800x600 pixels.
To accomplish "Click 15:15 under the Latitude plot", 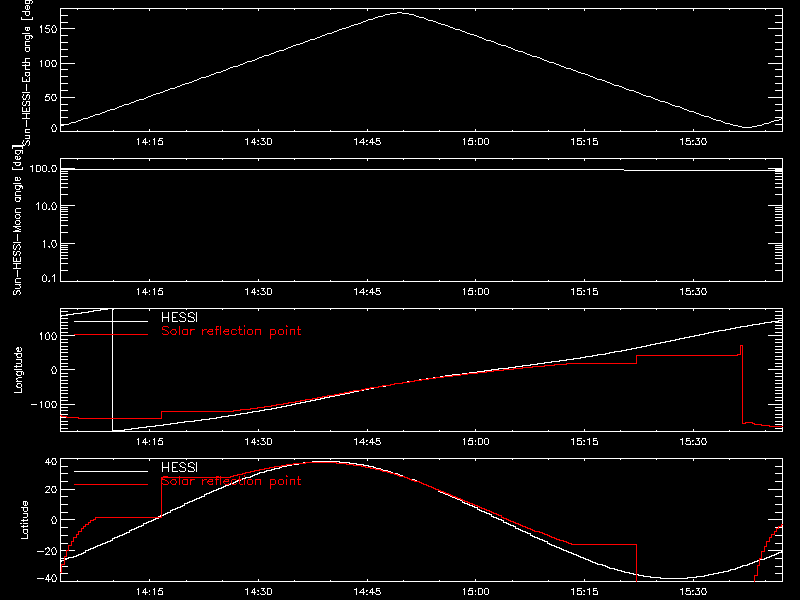I will 584,591.
